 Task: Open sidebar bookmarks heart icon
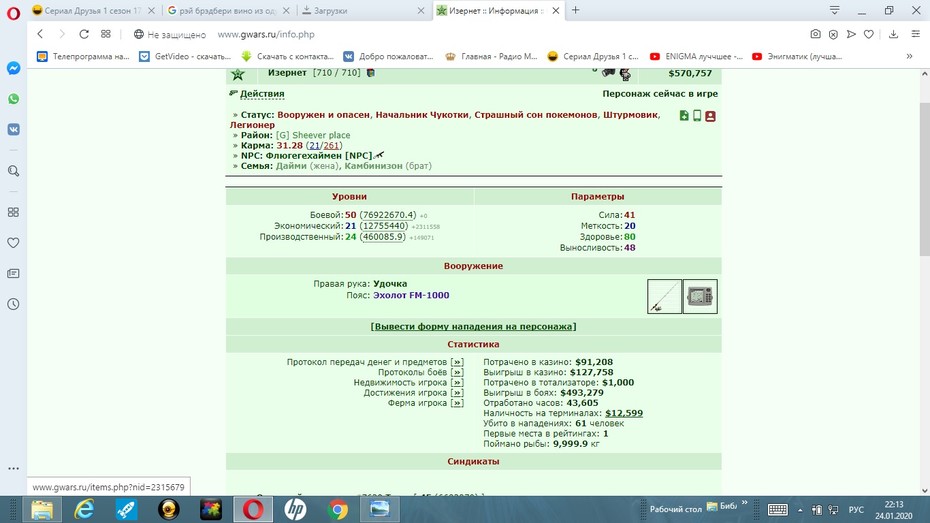tap(14, 243)
